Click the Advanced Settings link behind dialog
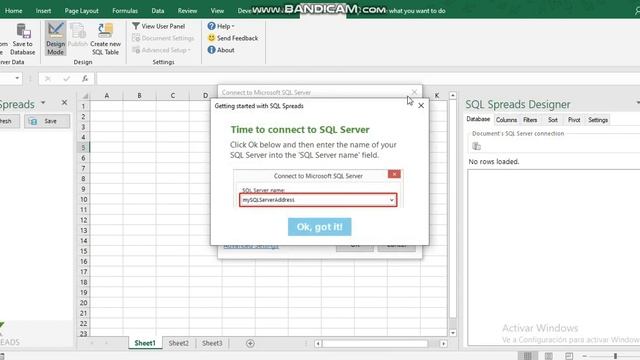 [x=251, y=247]
